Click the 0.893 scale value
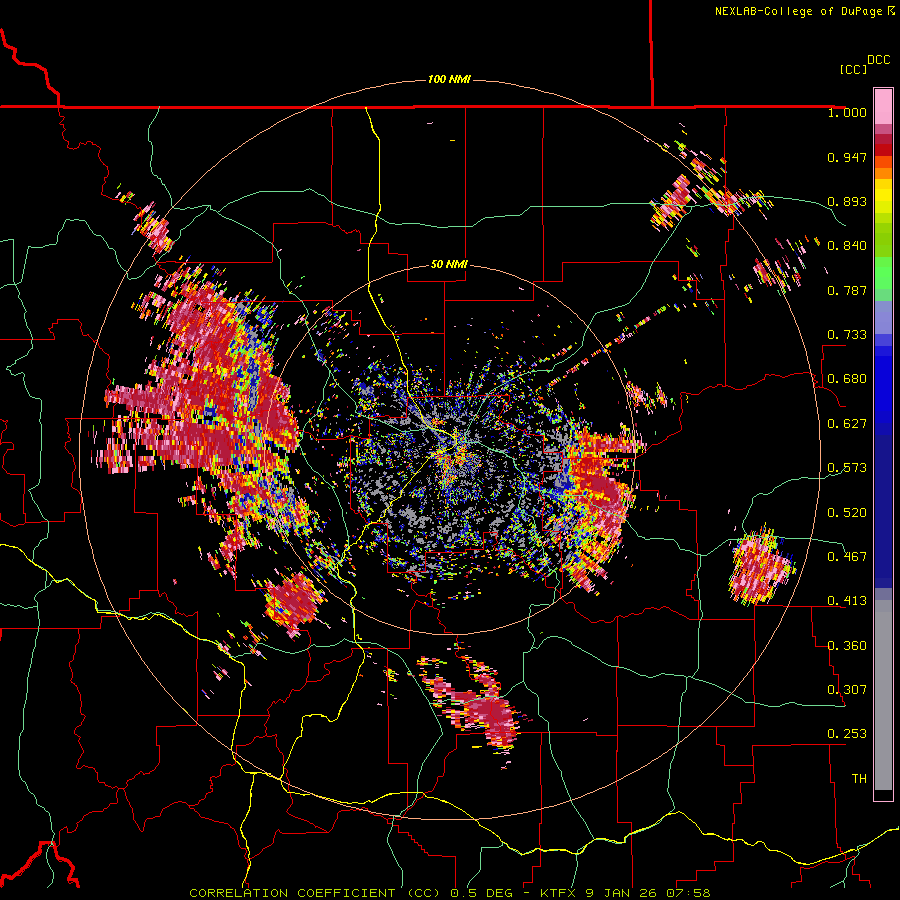 [x=847, y=201]
